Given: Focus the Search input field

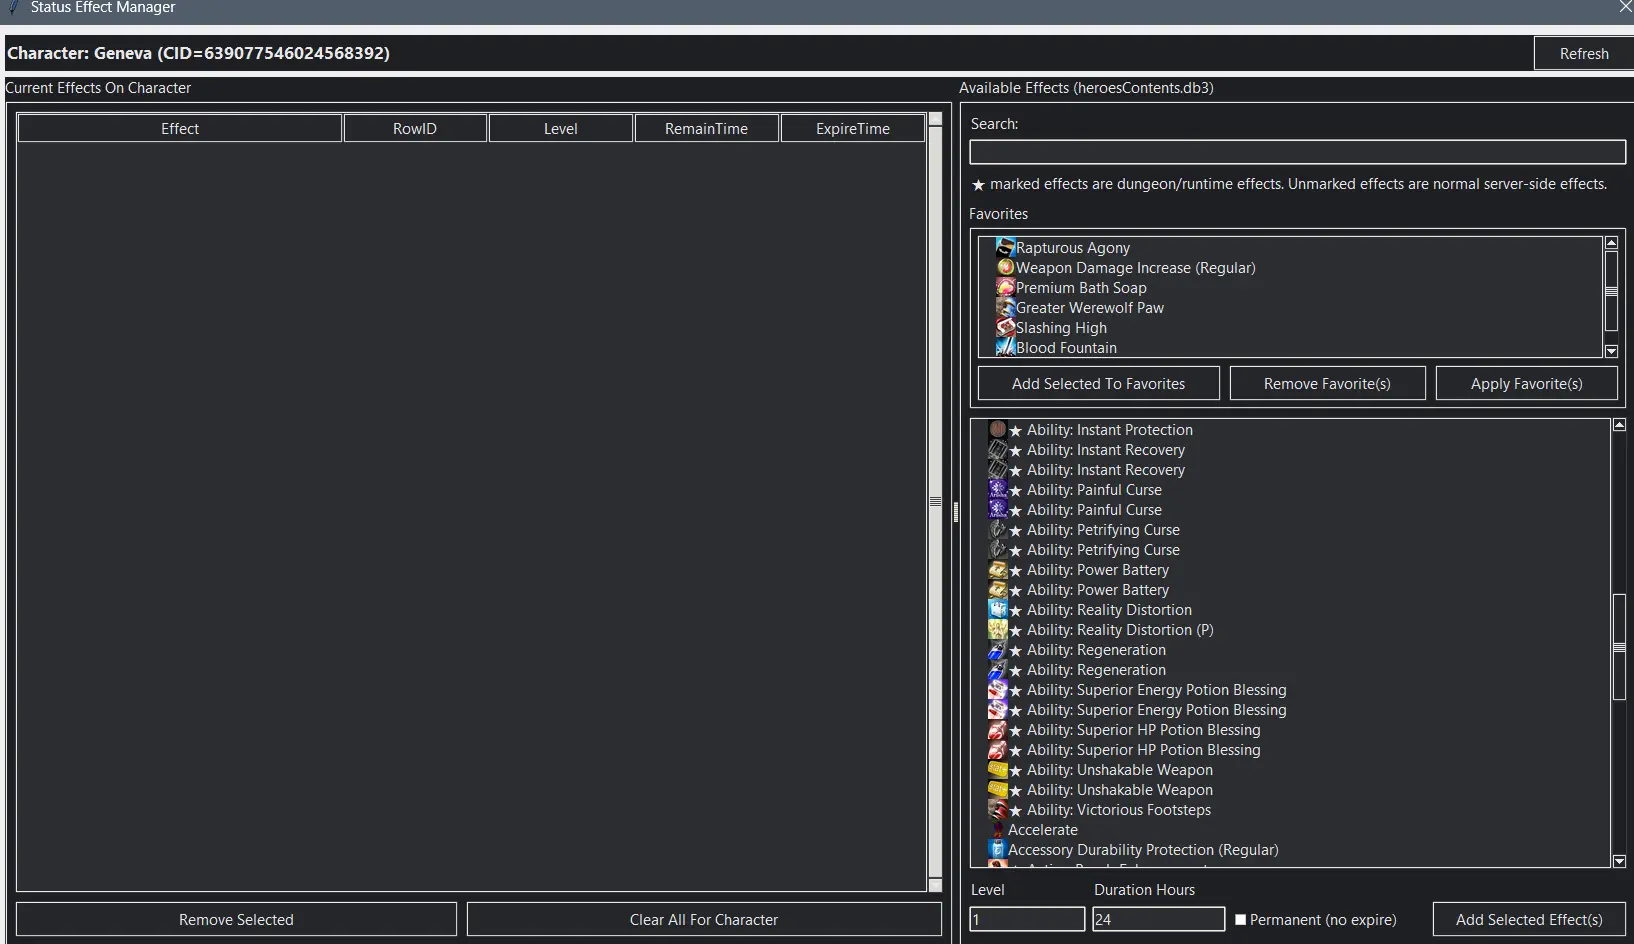Looking at the screenshot, I should click(x=1297, y=152).
